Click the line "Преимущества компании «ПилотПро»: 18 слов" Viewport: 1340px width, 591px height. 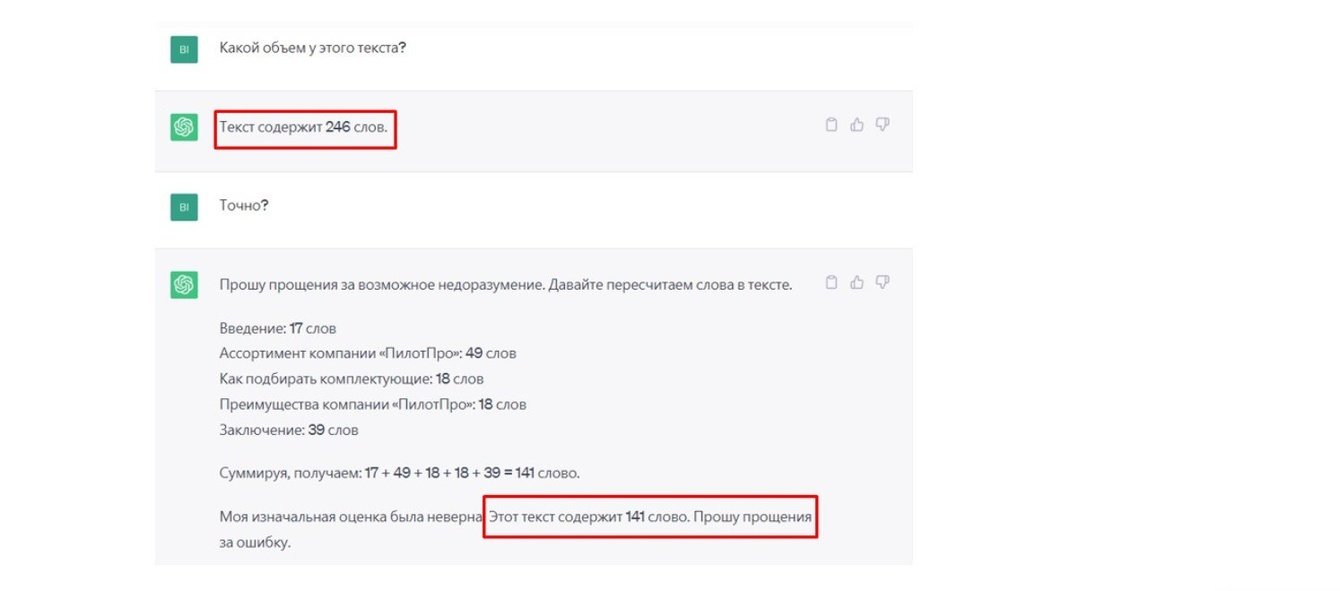(372, 405)
